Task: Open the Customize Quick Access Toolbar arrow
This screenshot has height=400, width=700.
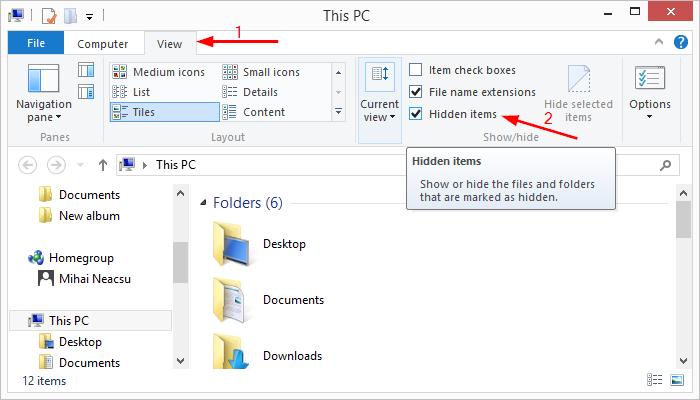Action: point(90,17)
